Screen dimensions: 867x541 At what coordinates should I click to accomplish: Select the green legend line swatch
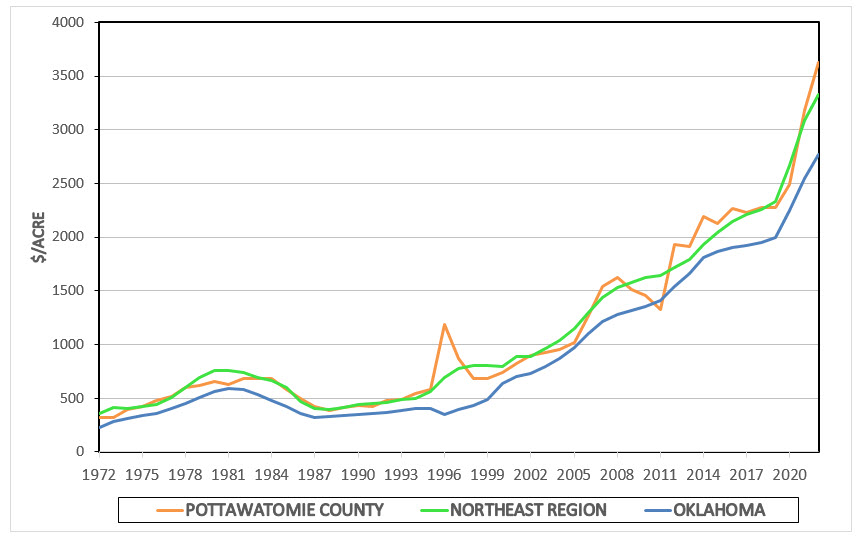[x=430, y=510]
